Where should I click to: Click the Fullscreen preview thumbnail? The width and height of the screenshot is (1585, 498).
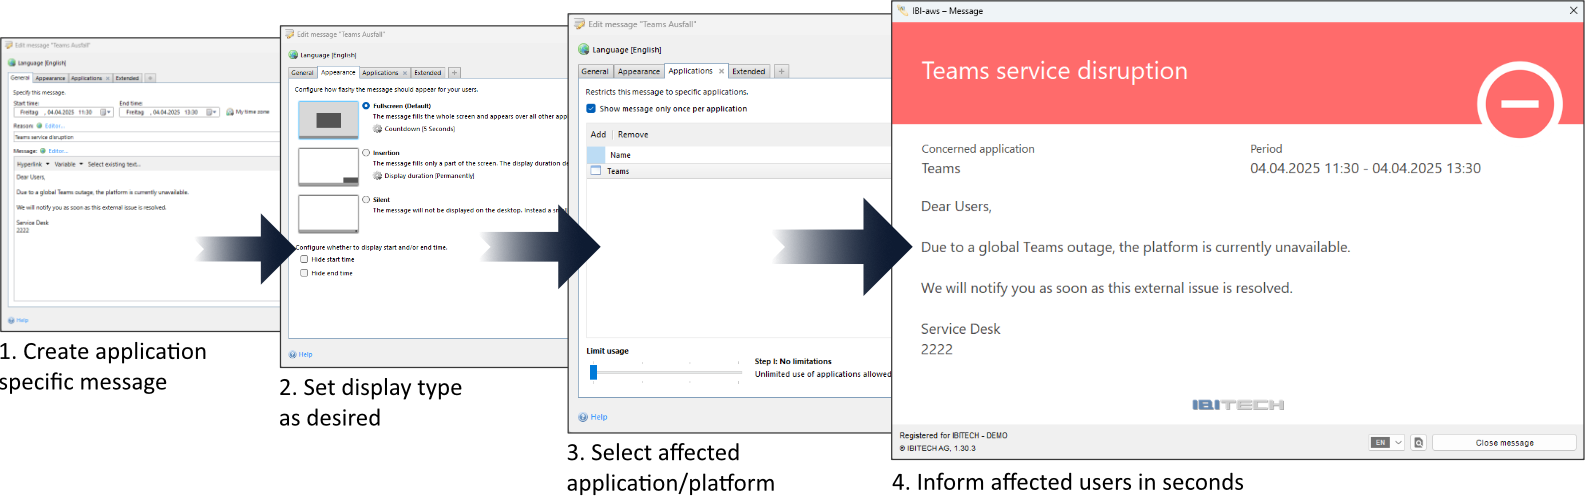pyautogui.click(x=328, y=120)
